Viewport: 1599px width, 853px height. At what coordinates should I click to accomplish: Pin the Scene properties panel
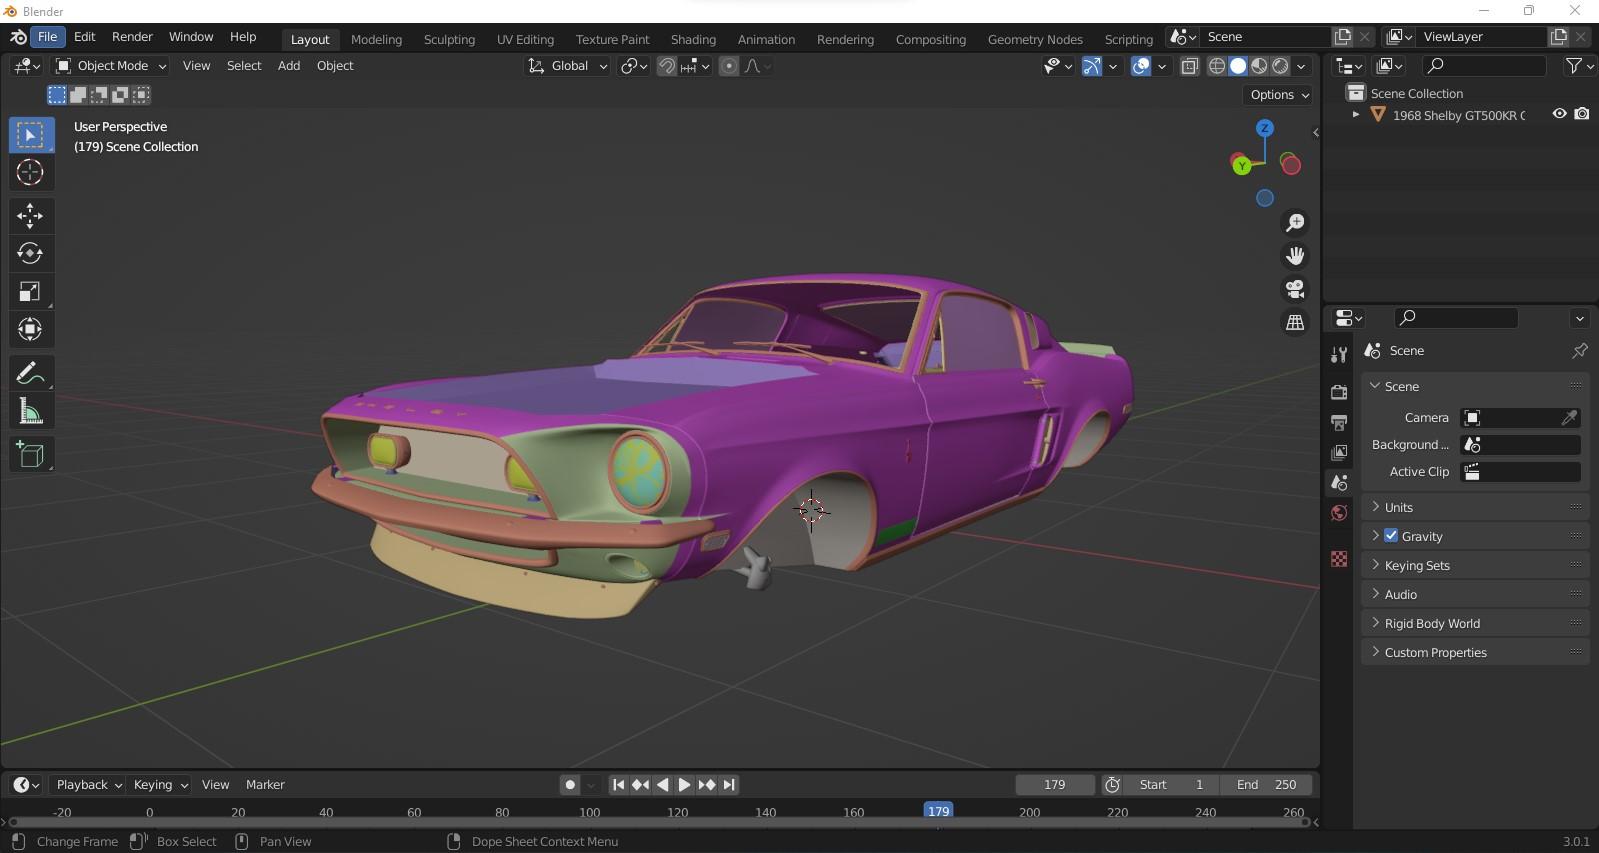(x=1579, y=351)
